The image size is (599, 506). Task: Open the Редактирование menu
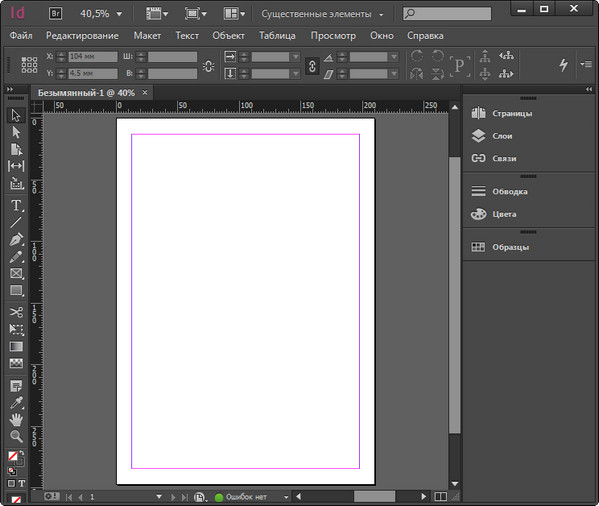[x=82, y=36]
